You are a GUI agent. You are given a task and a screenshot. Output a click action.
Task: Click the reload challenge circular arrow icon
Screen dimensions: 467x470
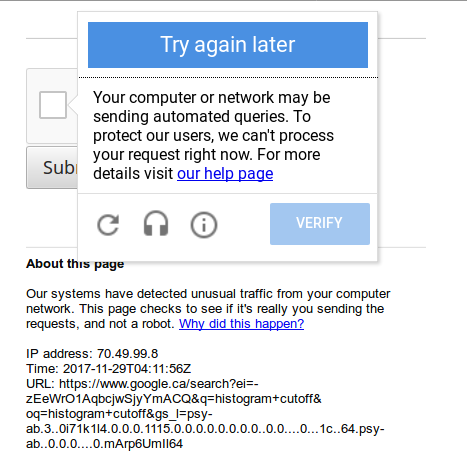tap(108, 224)
